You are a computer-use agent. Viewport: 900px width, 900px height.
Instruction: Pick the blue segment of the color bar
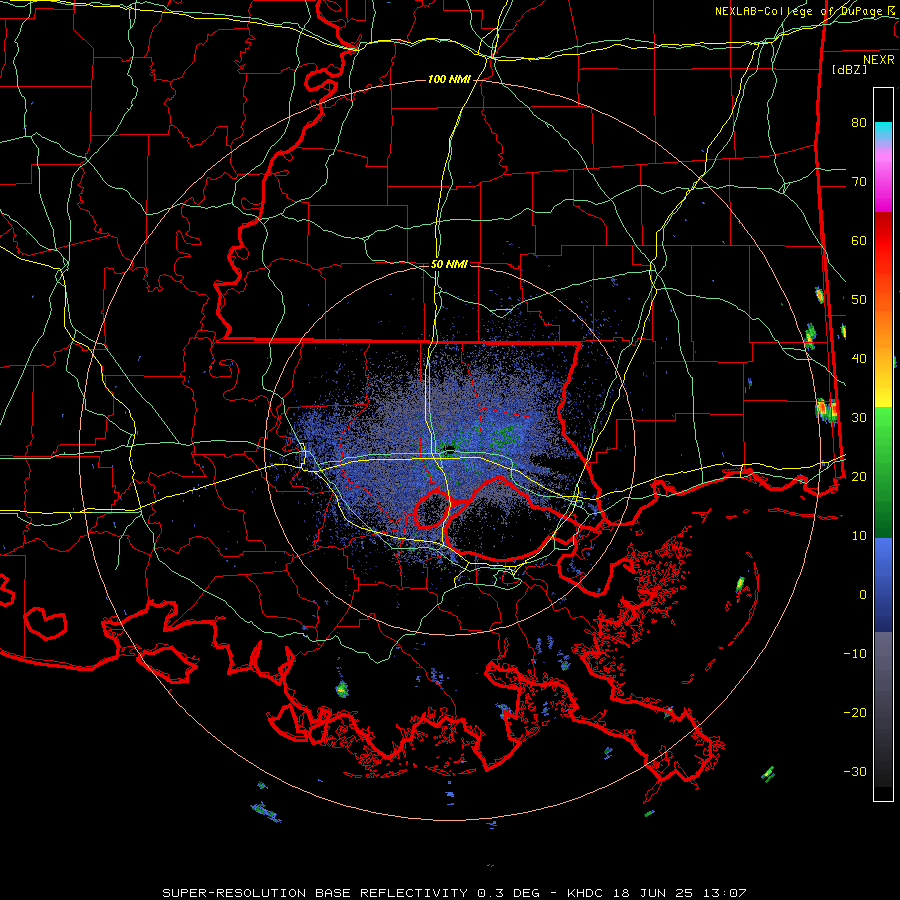point(883,584)
